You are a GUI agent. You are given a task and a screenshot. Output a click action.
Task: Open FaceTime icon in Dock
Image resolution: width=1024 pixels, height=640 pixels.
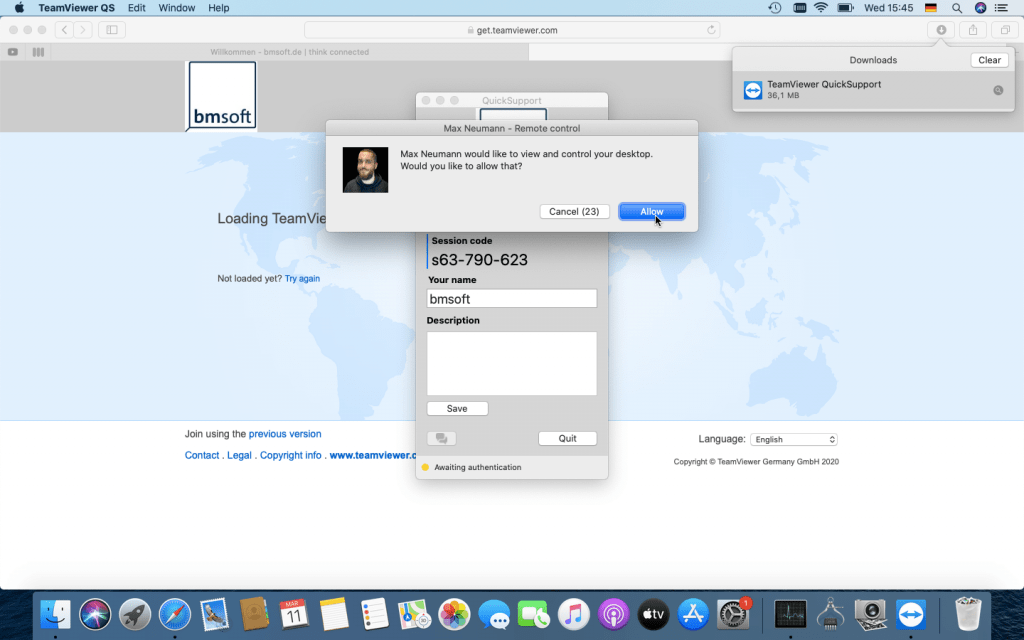tap(534, 615)
